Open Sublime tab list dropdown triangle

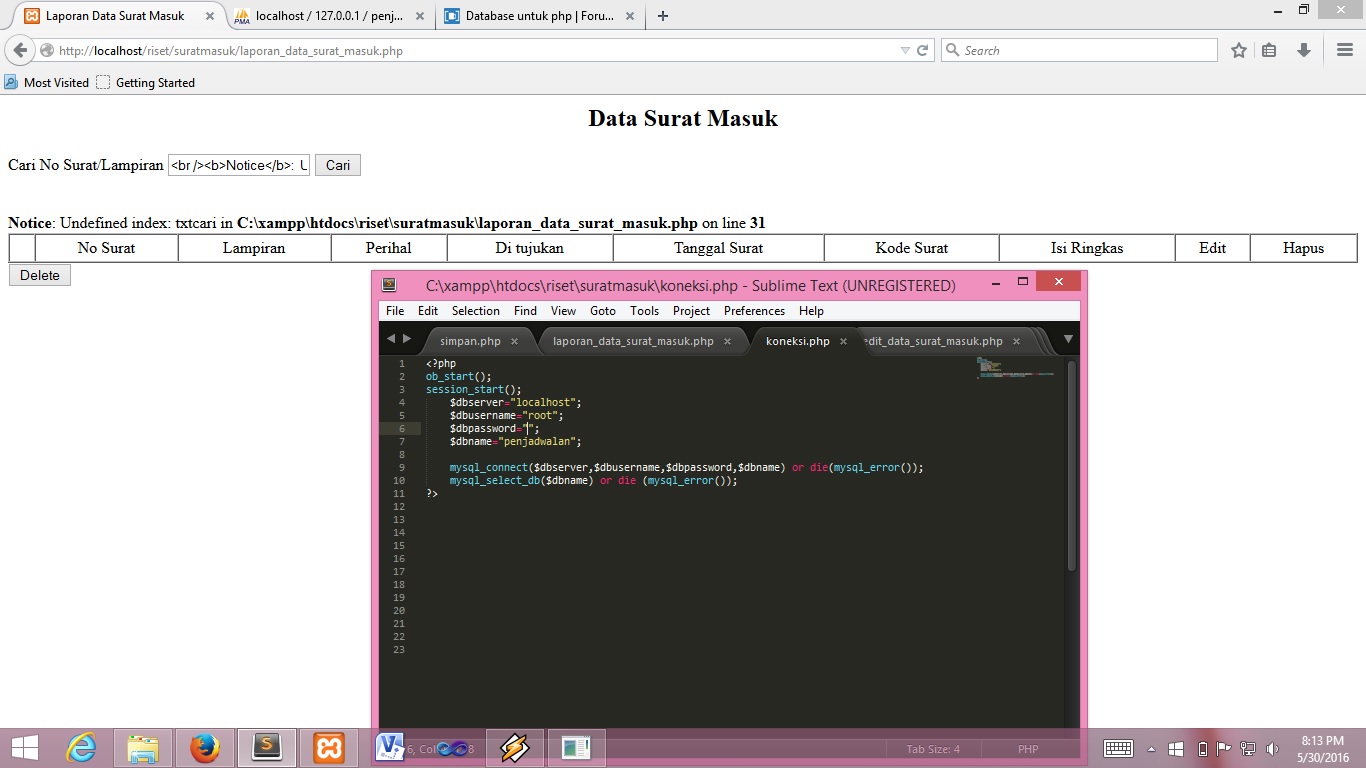(x=1068, y=339)
